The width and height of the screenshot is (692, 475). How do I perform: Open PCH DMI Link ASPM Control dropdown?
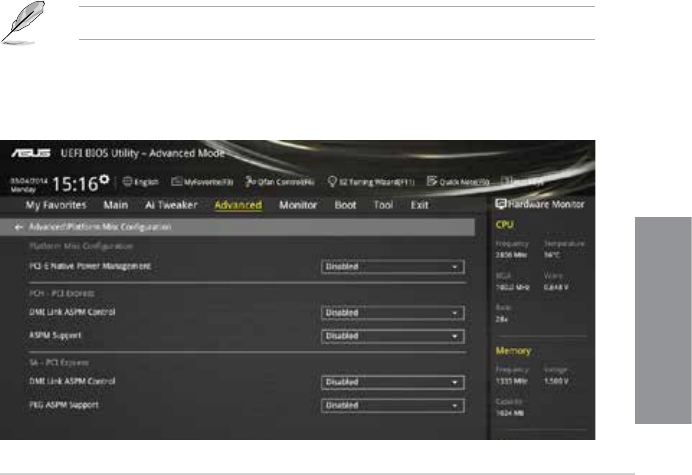pyautogui.click(x=393, y=313)
